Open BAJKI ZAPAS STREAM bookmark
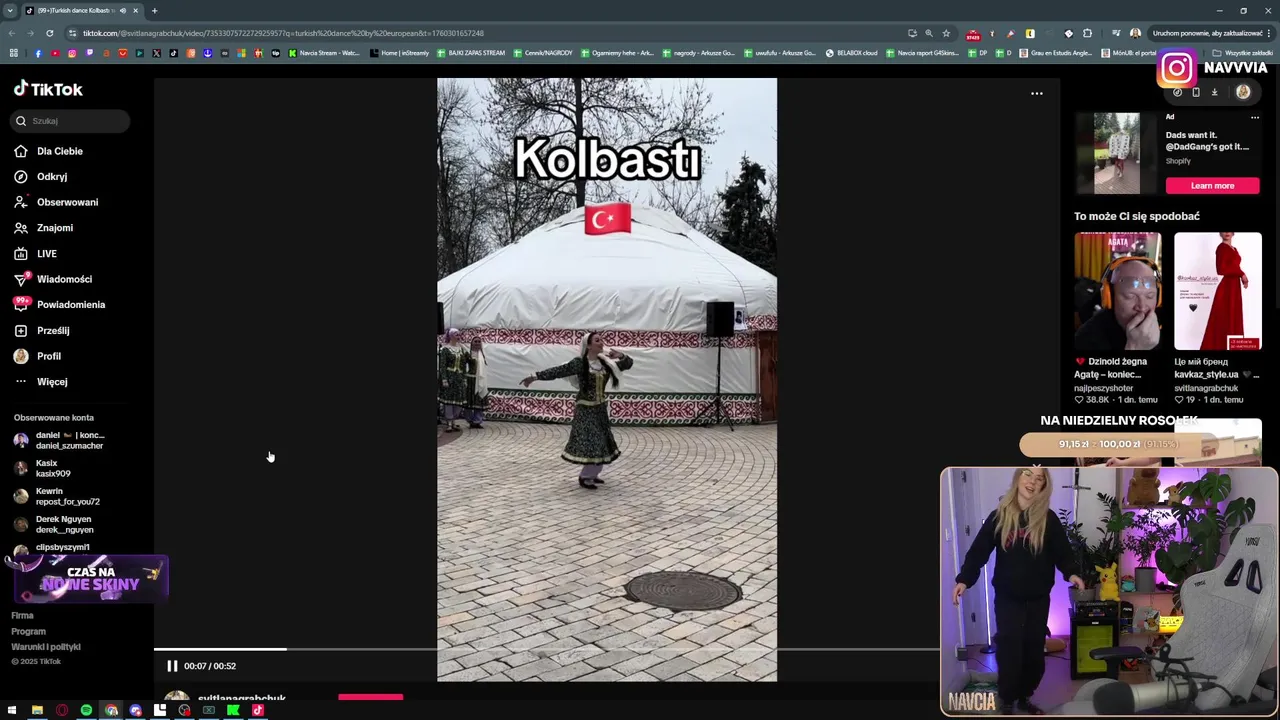 tap(472, 53)
